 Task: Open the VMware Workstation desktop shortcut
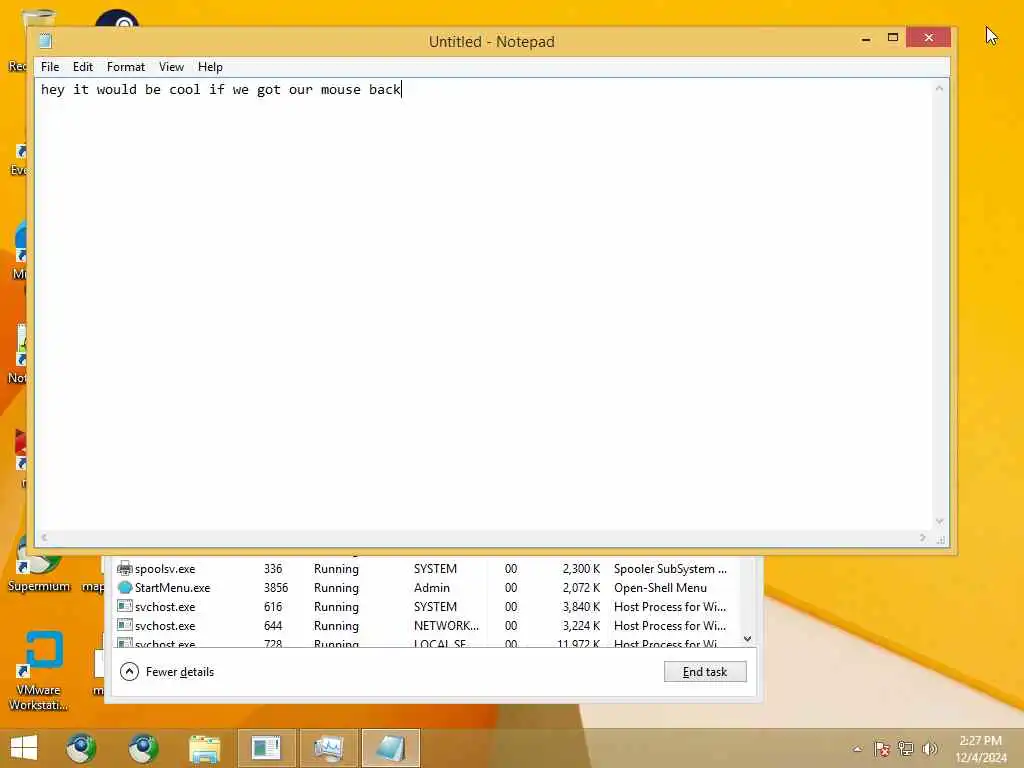pos(38,671)
